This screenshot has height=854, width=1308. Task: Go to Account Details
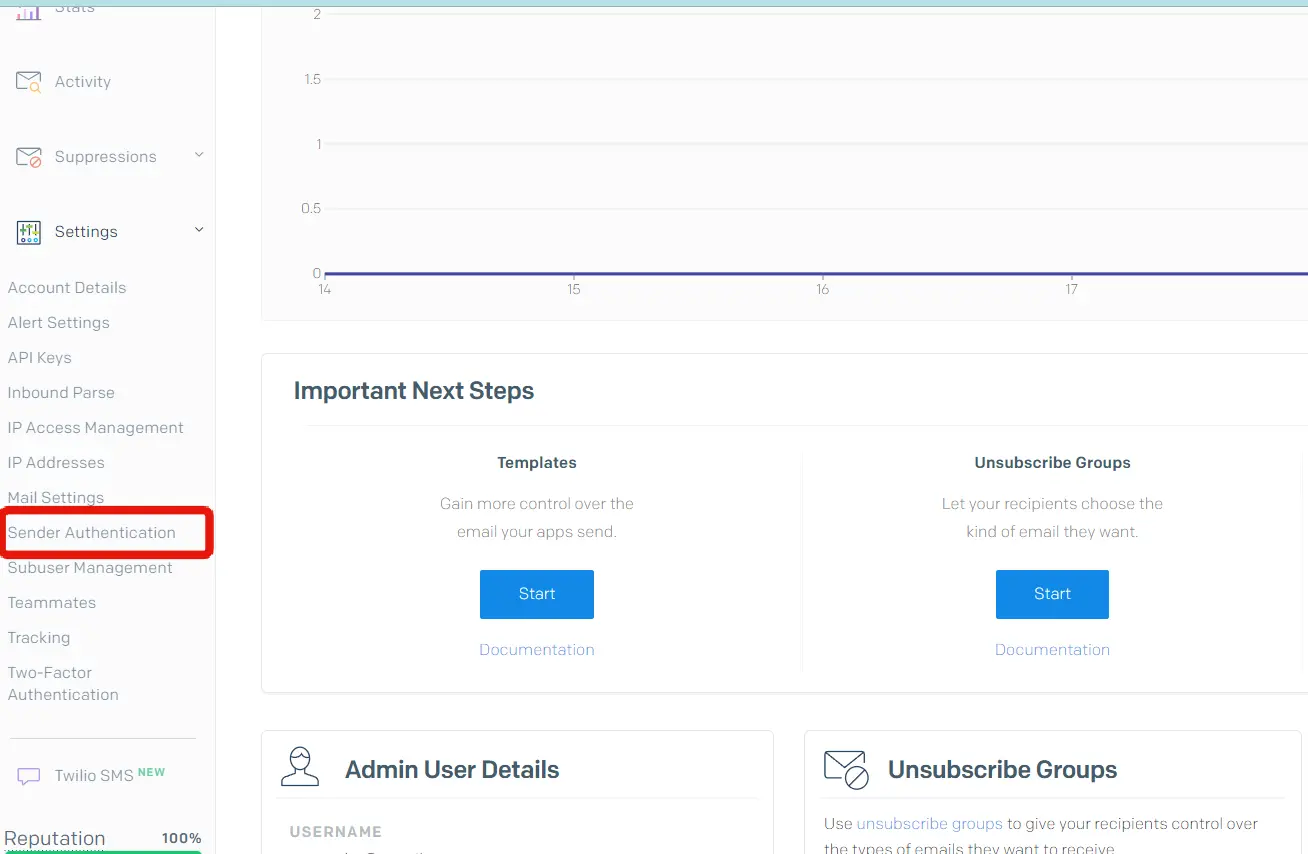pyautogui.click(x=67, y=288)
